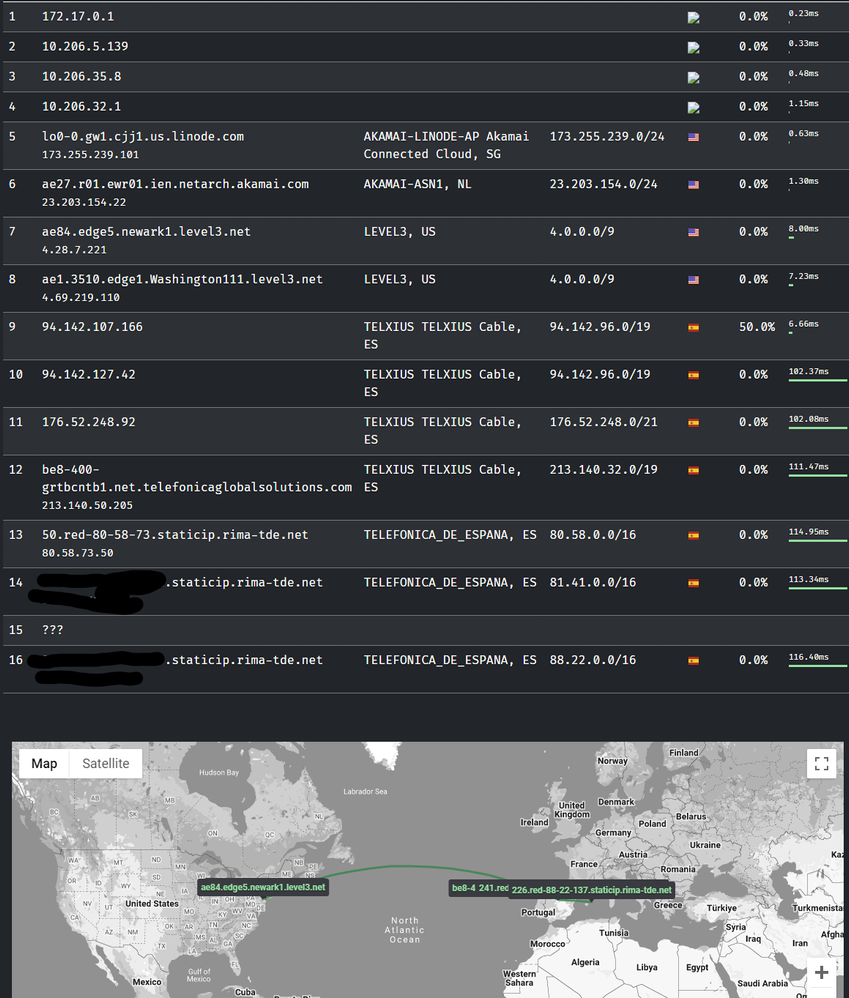This screenshot has height=998, width=849.
Task: Click the US flag on hop 8
Action: [x=694, y=280]
